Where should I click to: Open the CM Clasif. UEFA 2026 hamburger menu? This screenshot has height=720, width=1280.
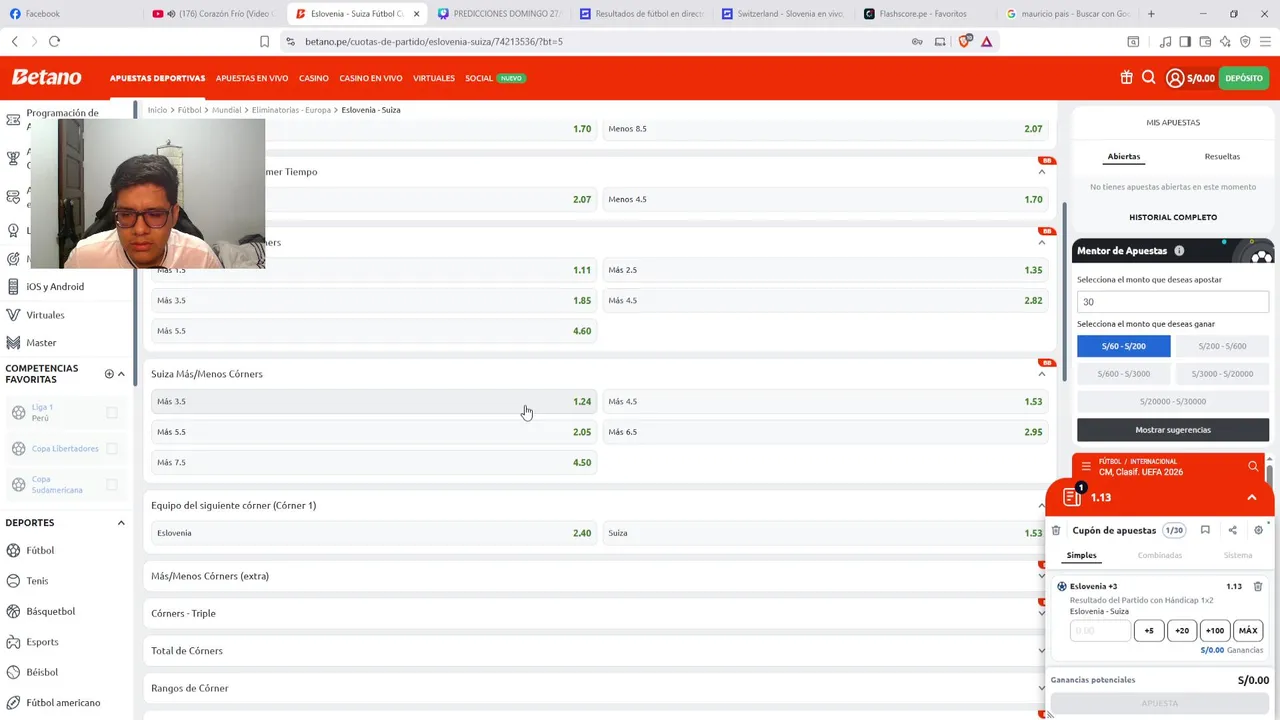pos(1086,466)
